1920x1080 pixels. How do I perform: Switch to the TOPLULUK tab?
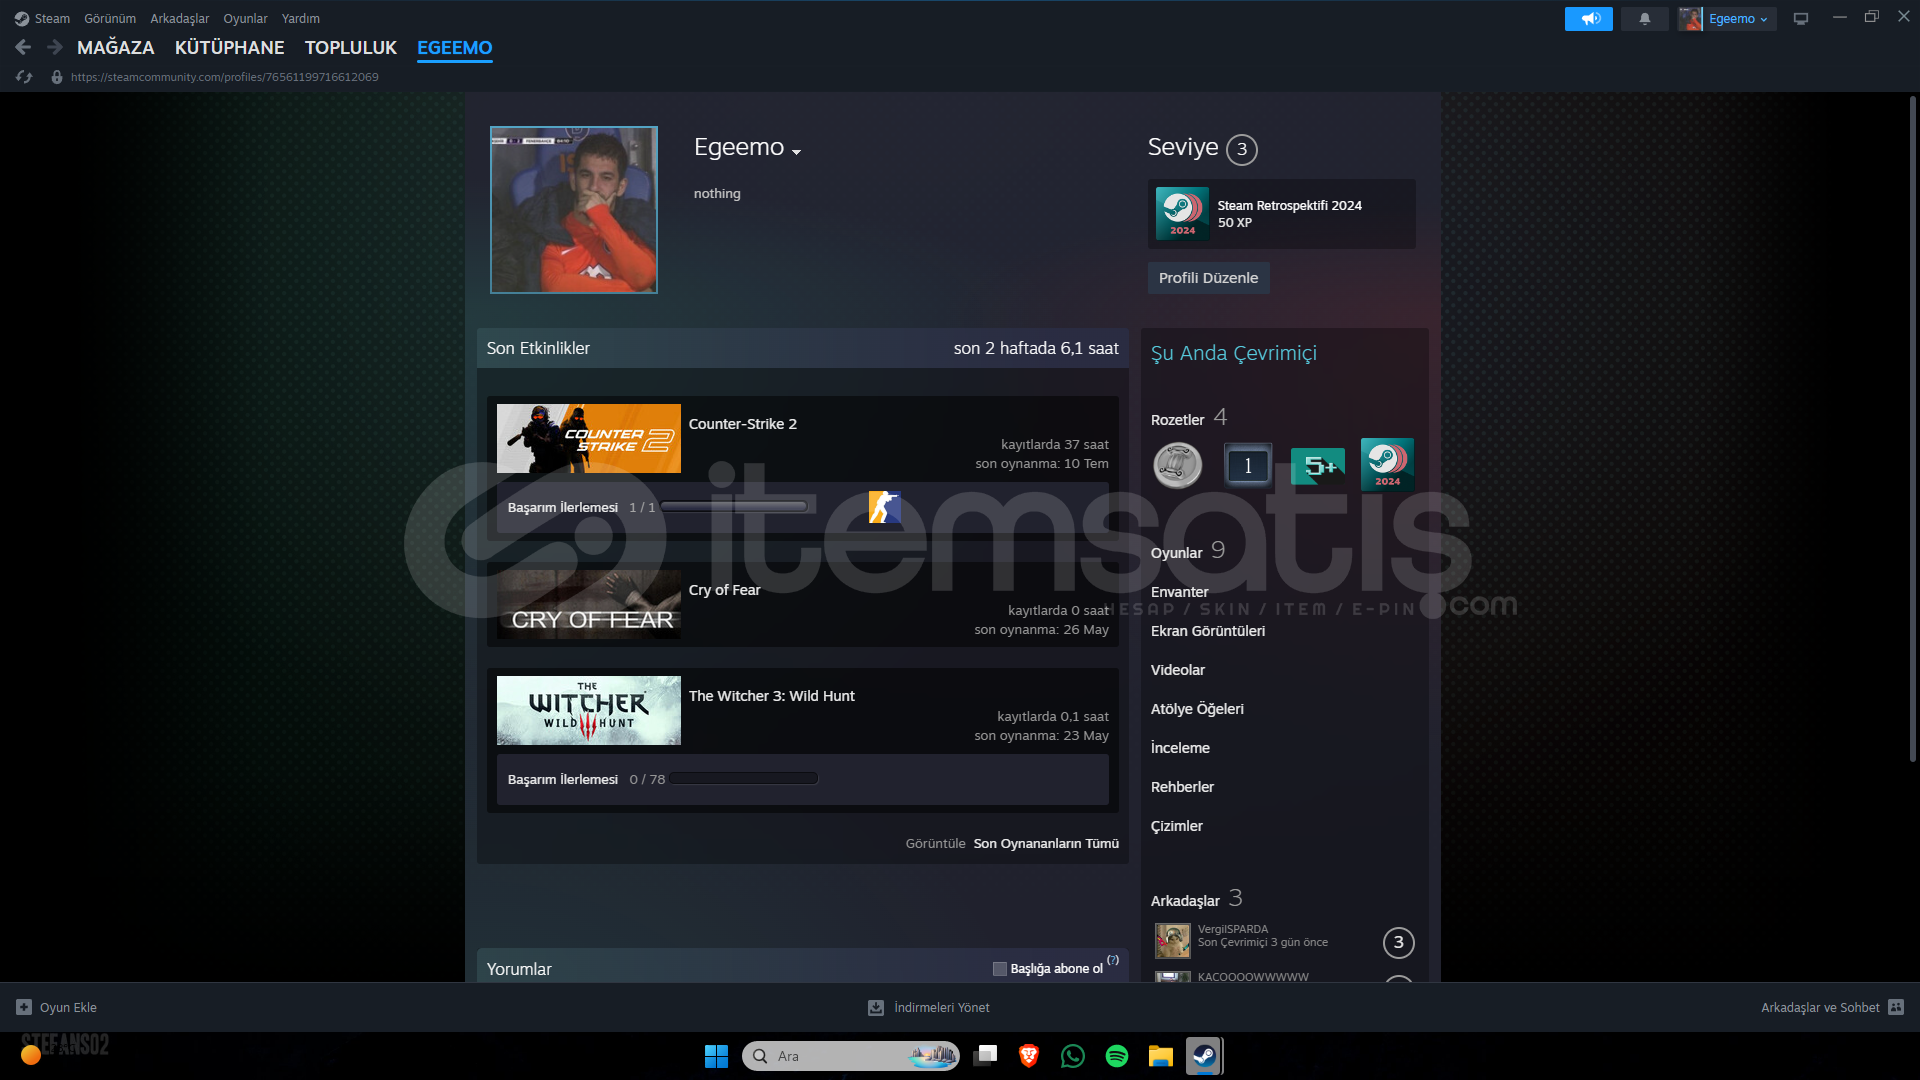pos(351,47)
